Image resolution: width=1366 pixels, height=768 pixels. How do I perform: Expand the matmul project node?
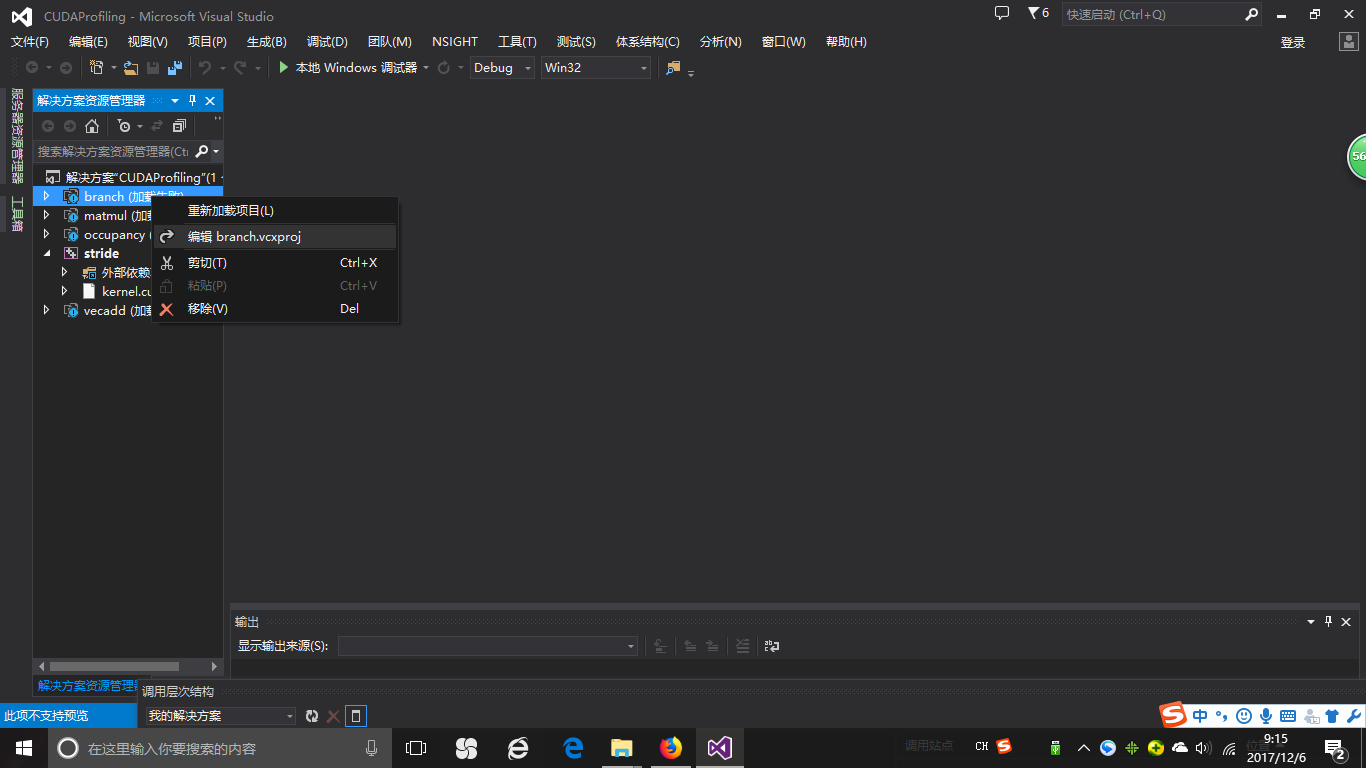tap(46, 215)
